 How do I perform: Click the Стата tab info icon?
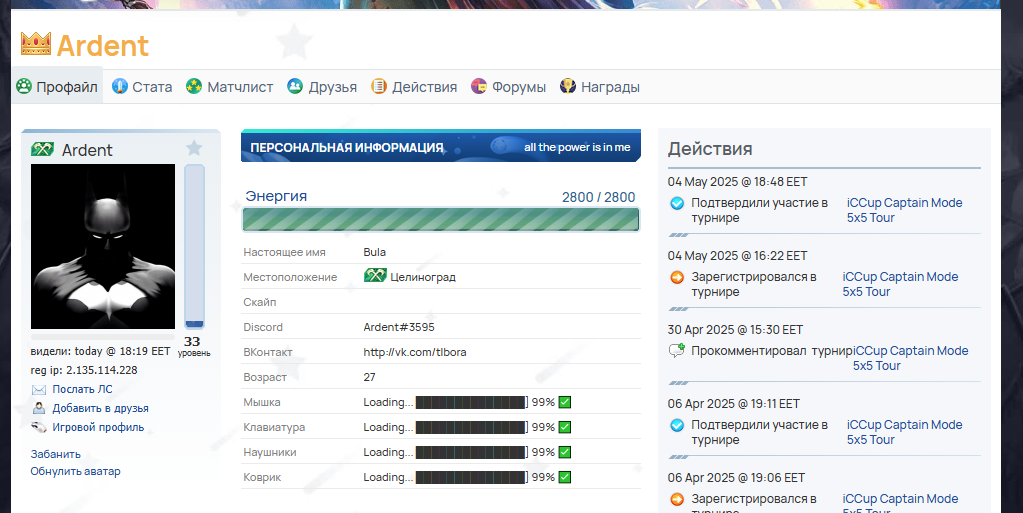[119, 86]
